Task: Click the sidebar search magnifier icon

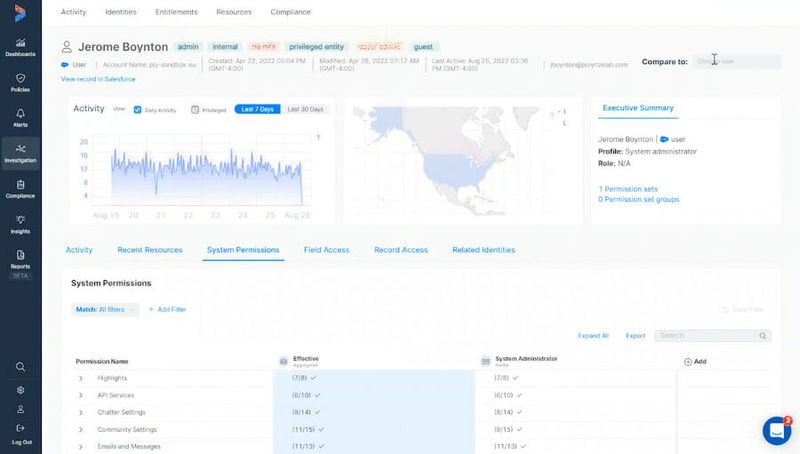Action: click(x=21, y=367)
